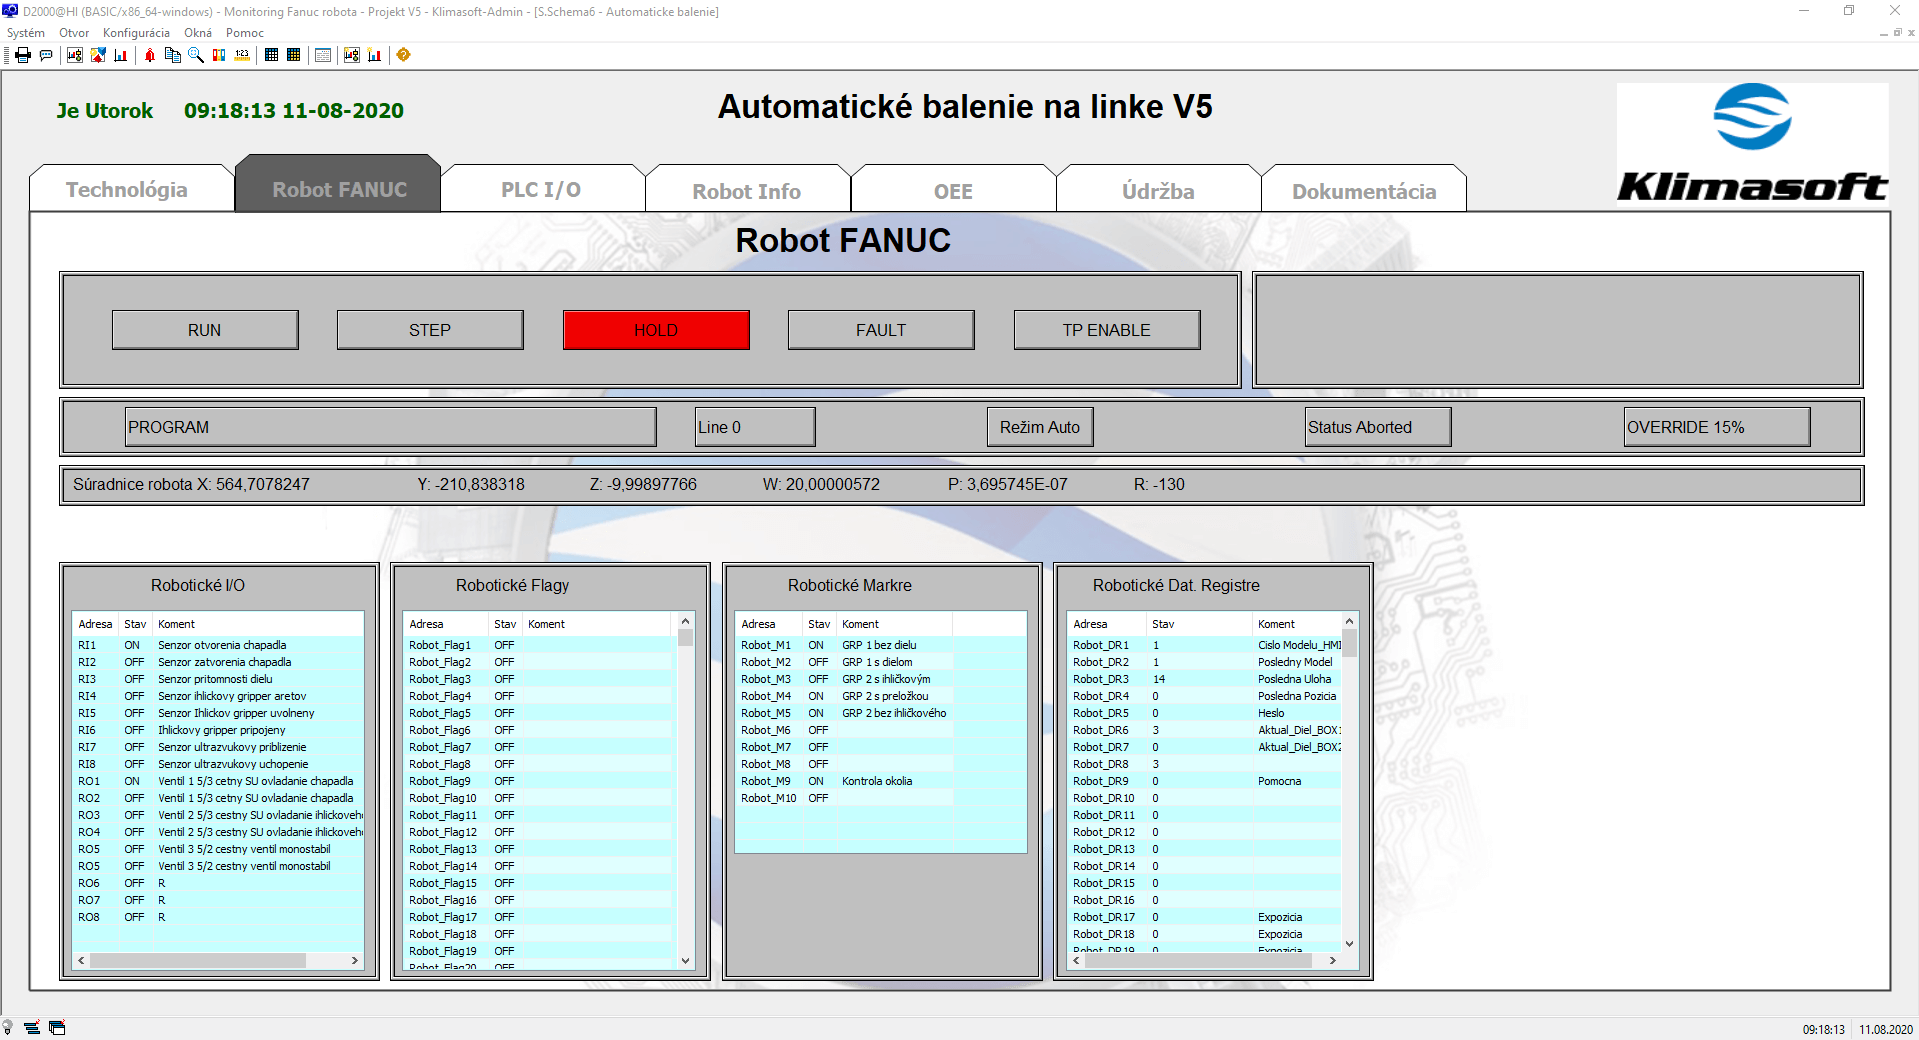Image resolution: width=1919 pixels, height=1040 pixels.
Task: Switch to the OEE tab
Action: click(952, 190)
